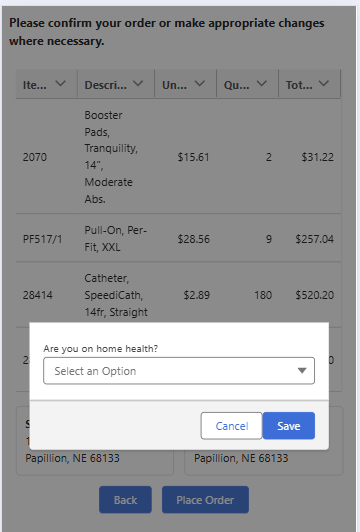Click the $15.61 unit price cell
The width and height of the screenshot is (360, 532).
click(193, 157)
